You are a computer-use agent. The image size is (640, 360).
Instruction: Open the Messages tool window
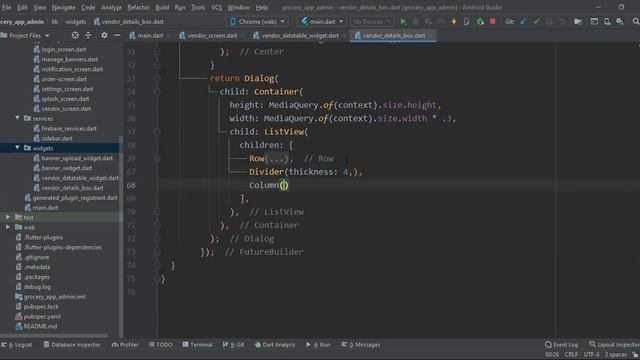[361, 345]
